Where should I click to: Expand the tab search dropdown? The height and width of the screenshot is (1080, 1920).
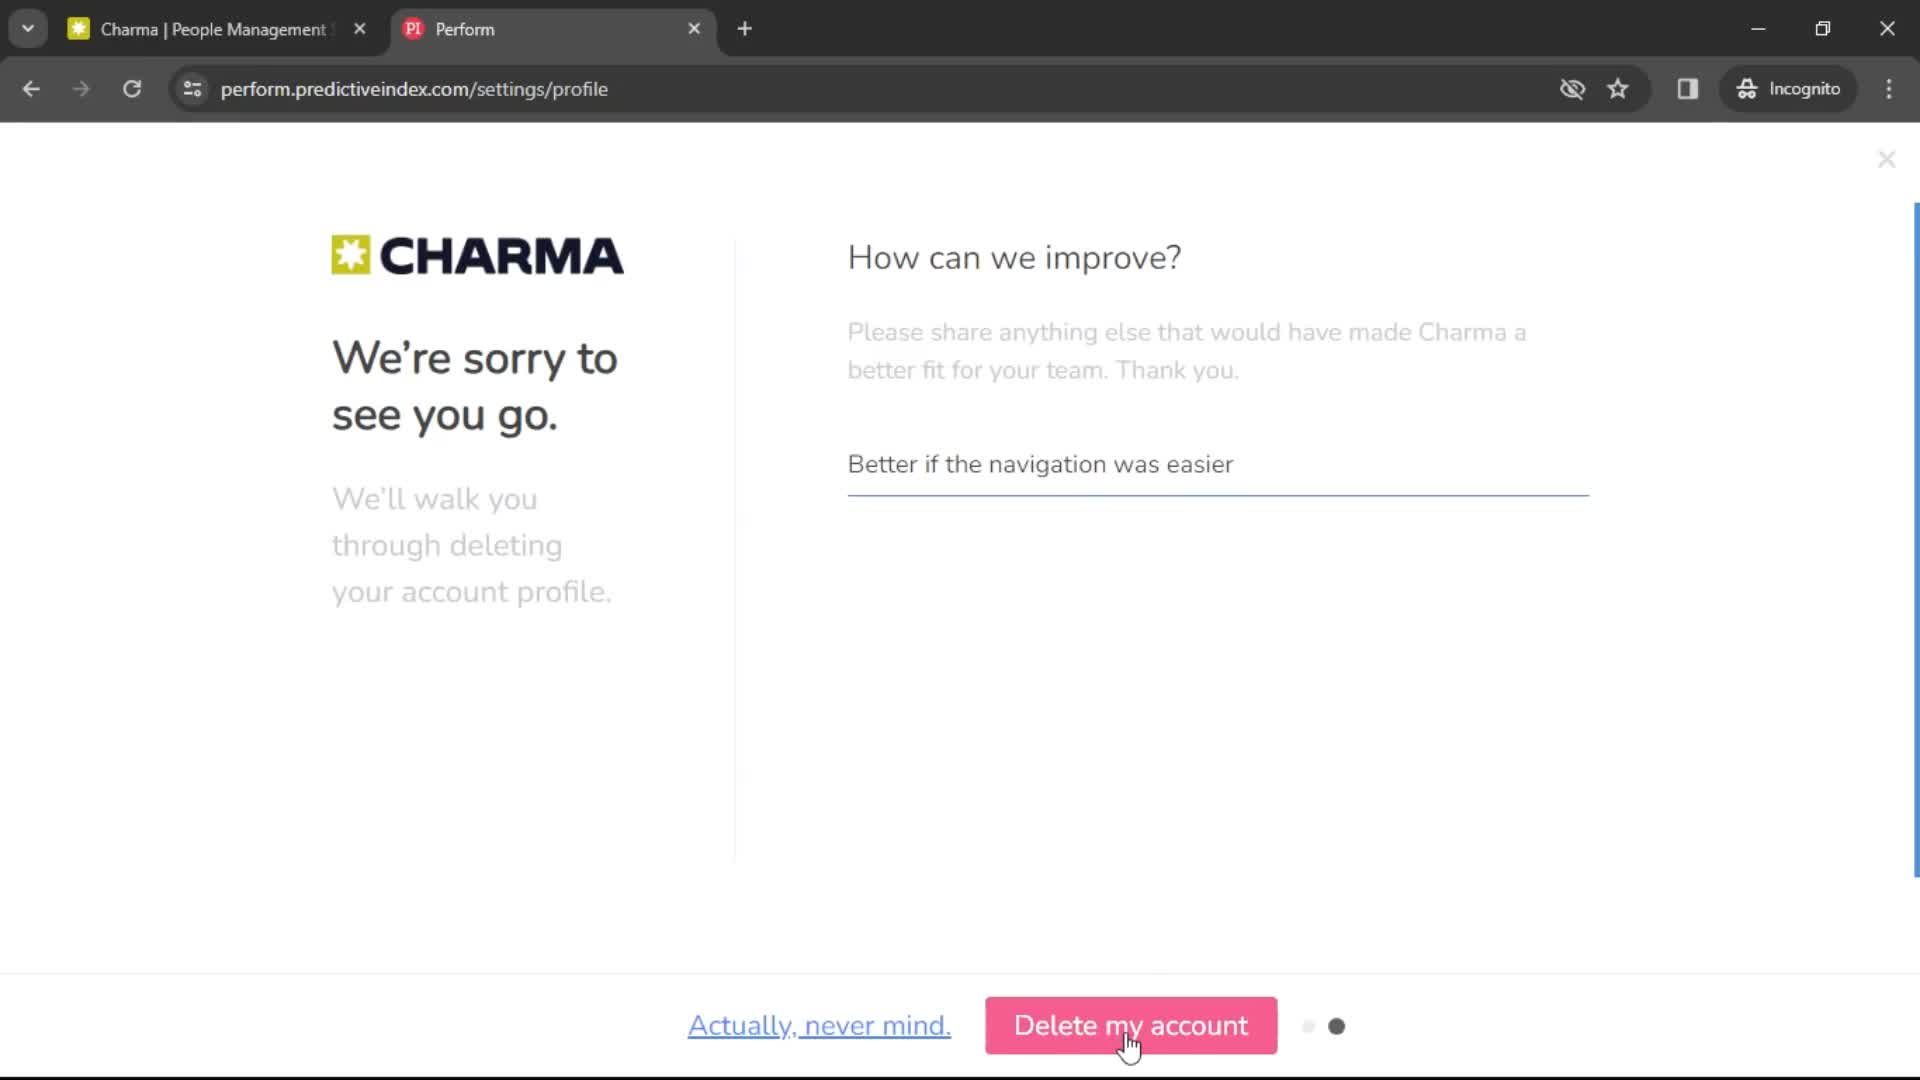28,29
